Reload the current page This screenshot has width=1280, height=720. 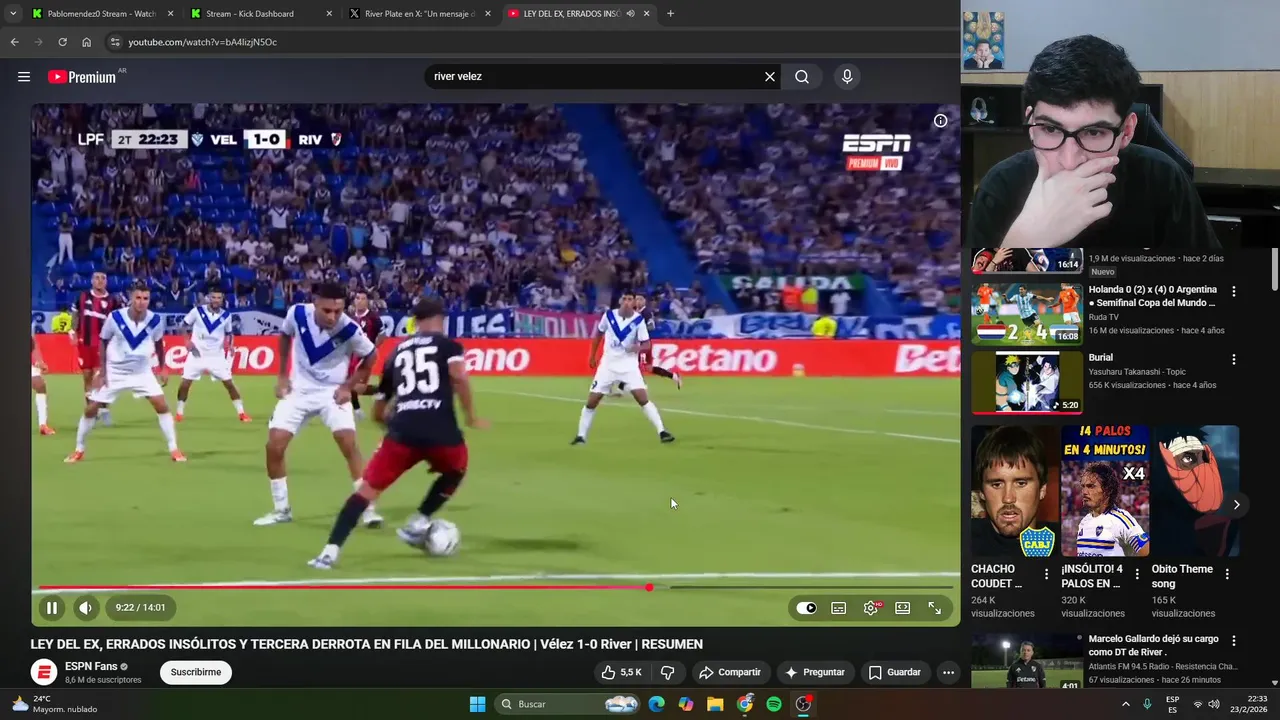pyautogui.click(x=62, y=42)
